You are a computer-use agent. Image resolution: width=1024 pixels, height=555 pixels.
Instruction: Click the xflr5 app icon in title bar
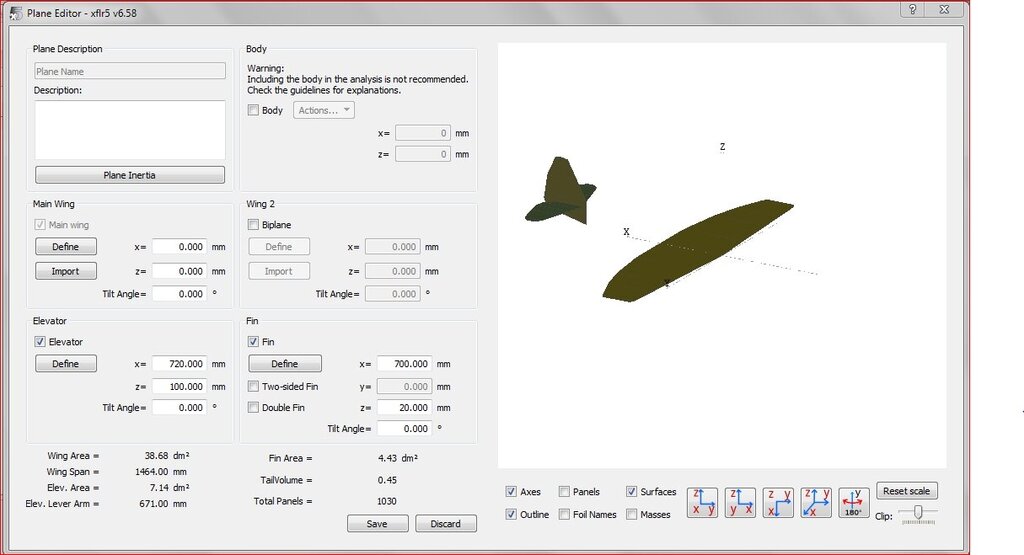pos(16,12)
